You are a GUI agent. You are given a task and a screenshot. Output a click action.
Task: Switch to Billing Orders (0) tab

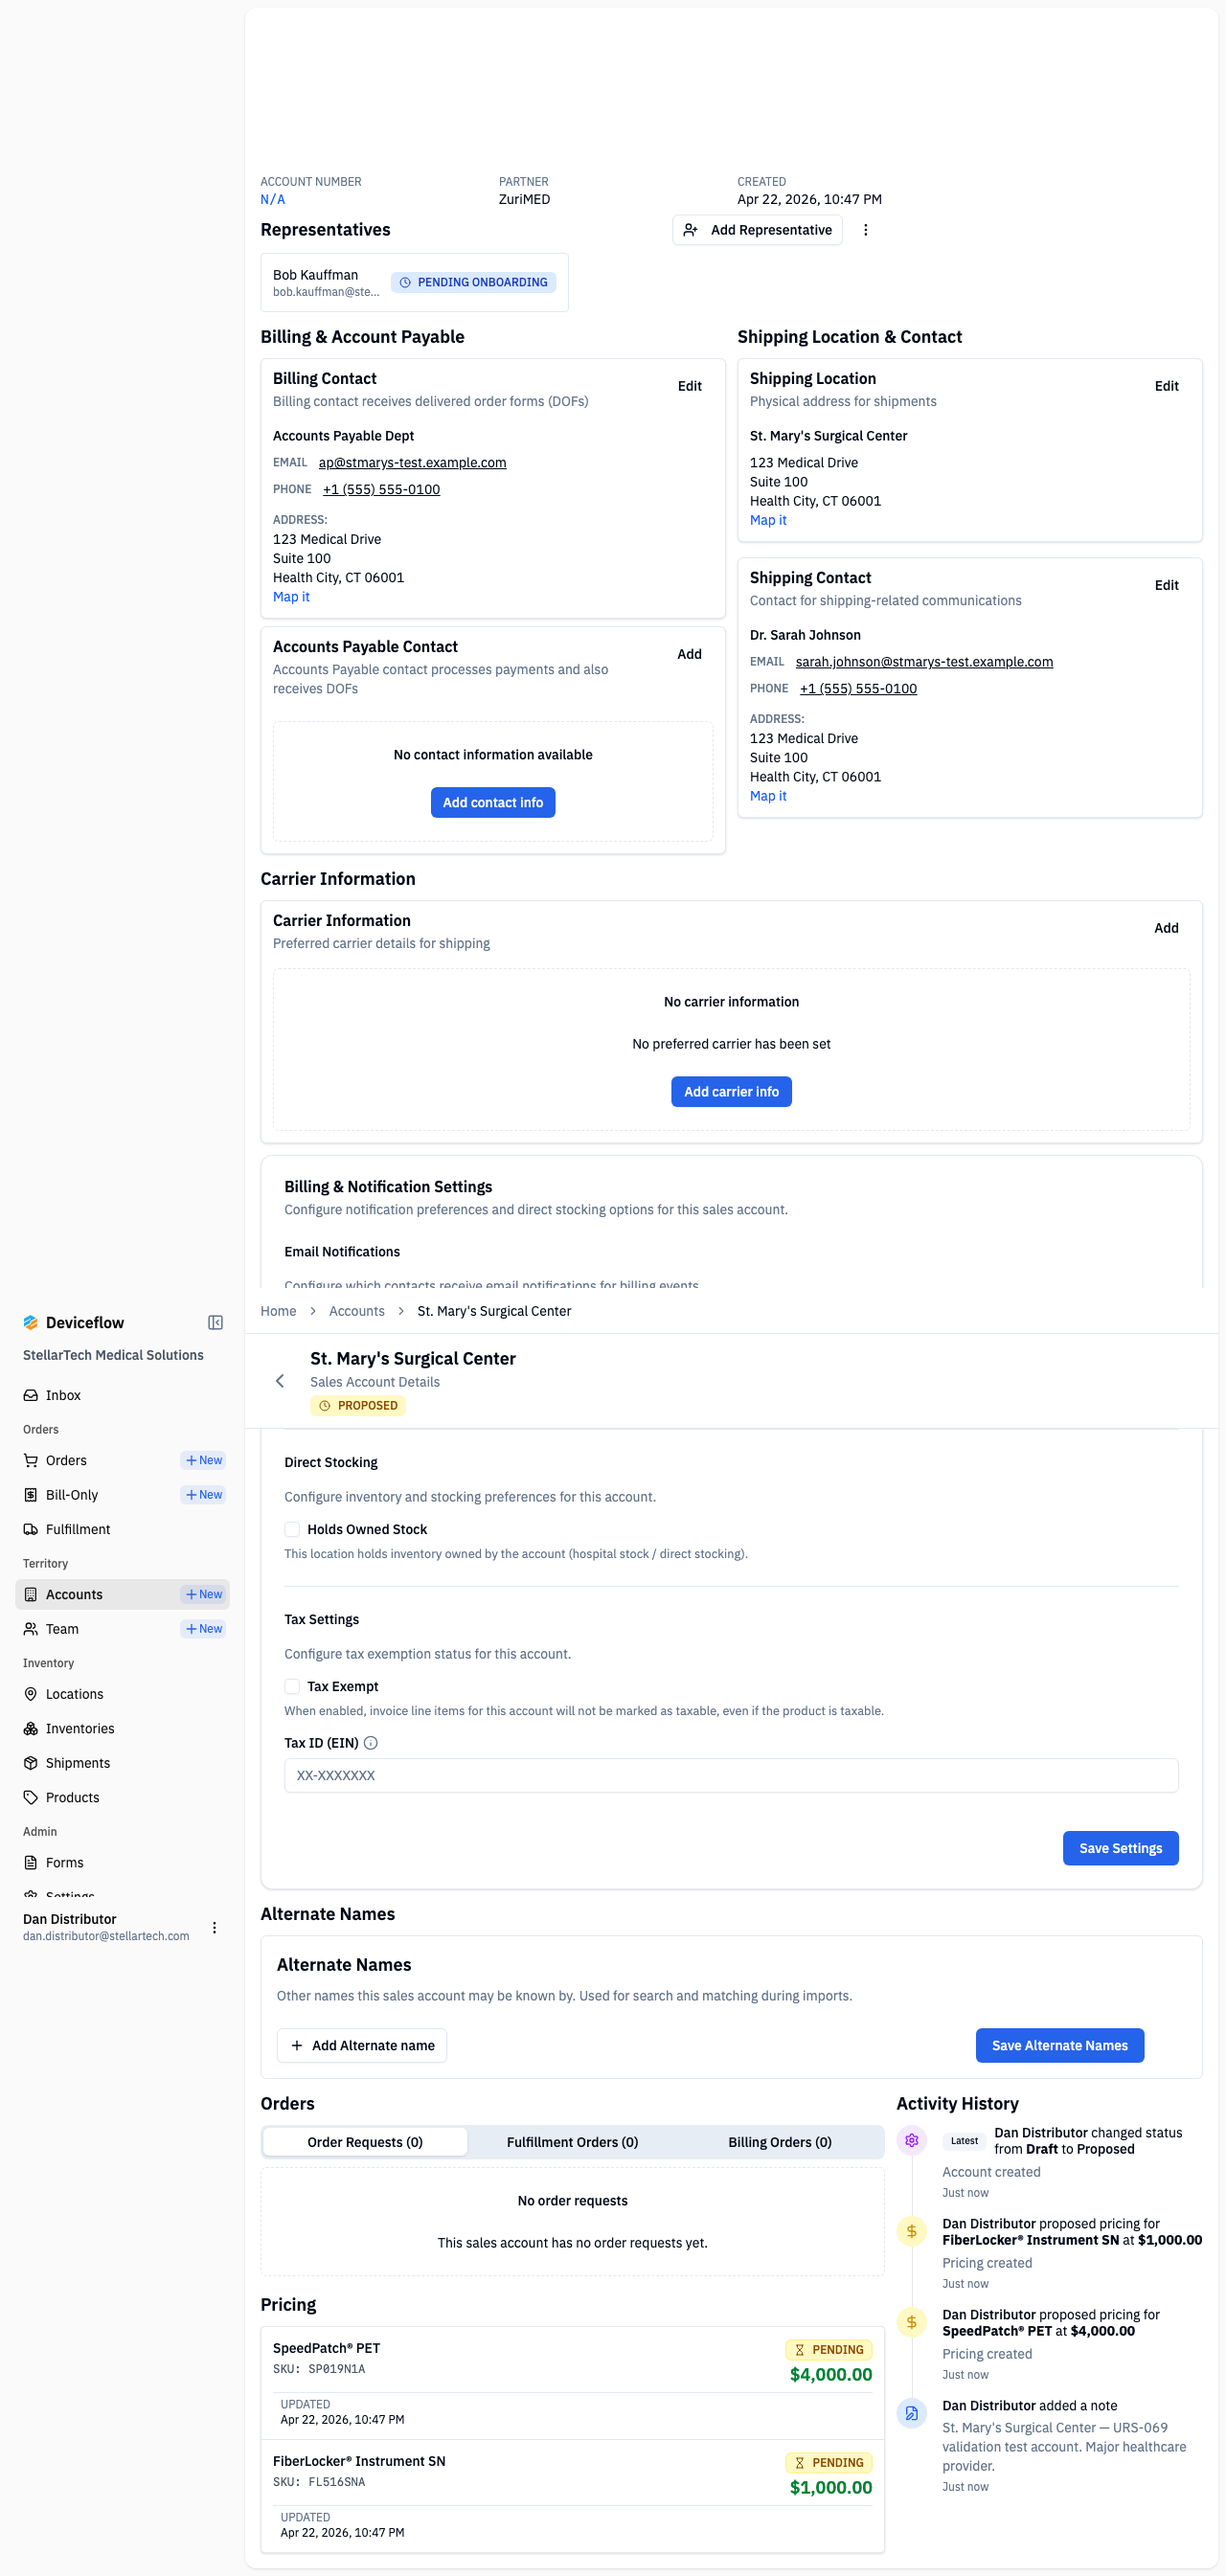[779, 2142]
